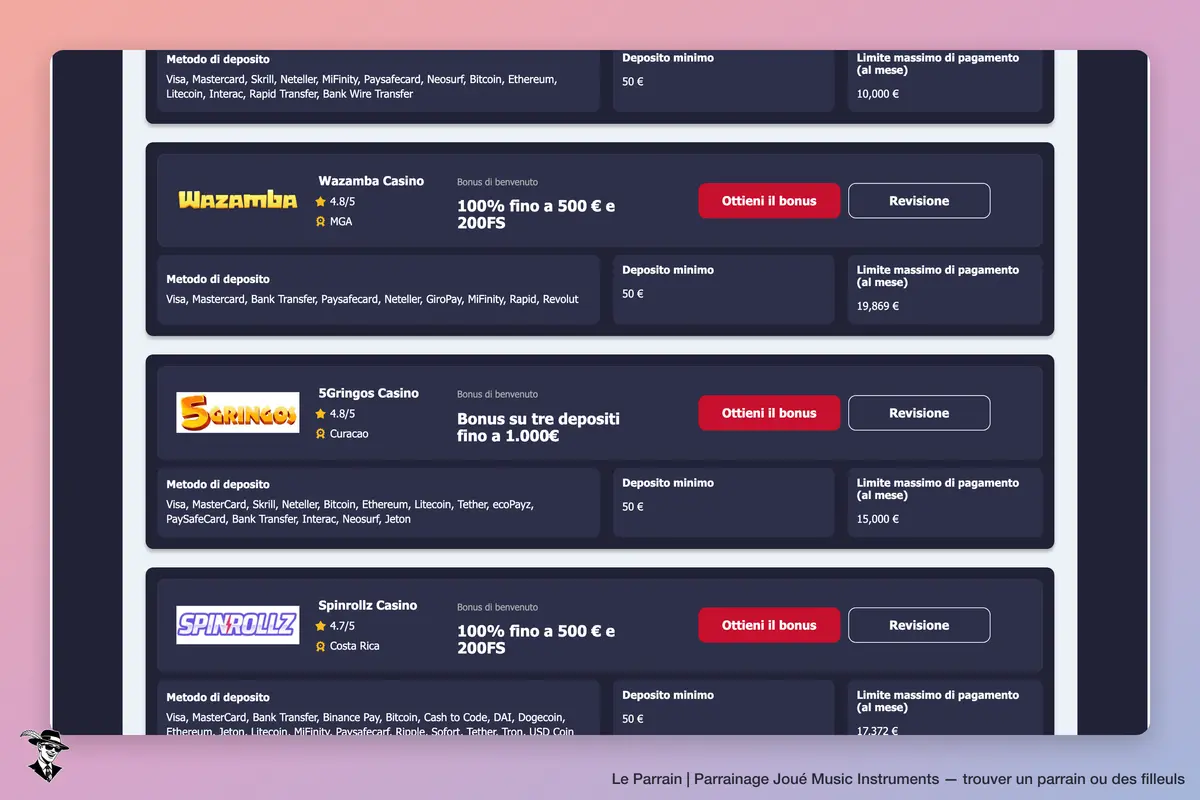Click the 17,372 € payout limit value
The width and height of the screenshot is (1200, 800).
[878, 730]
